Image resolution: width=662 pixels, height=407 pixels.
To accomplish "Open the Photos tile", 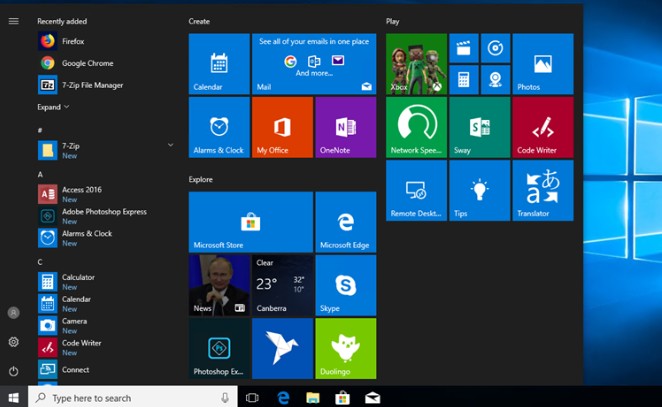I will coord(543,64).
